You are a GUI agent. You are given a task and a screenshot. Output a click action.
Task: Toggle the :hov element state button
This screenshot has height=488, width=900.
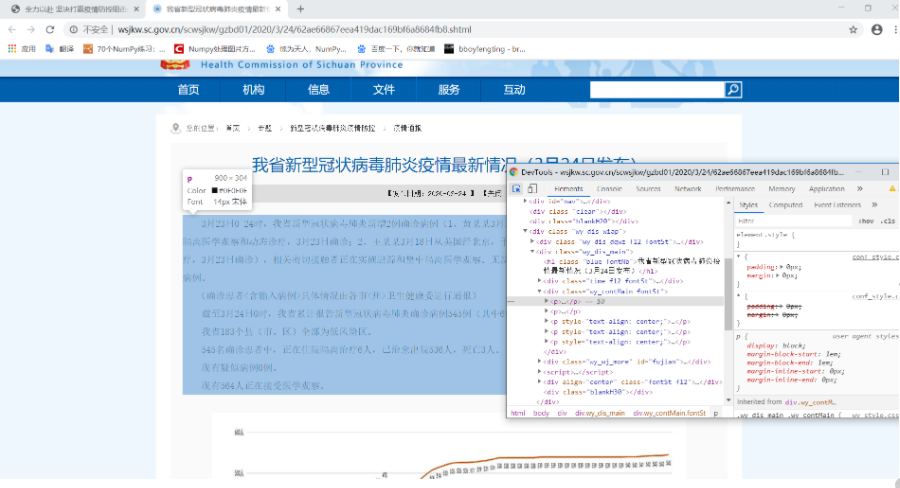point(866,220)
